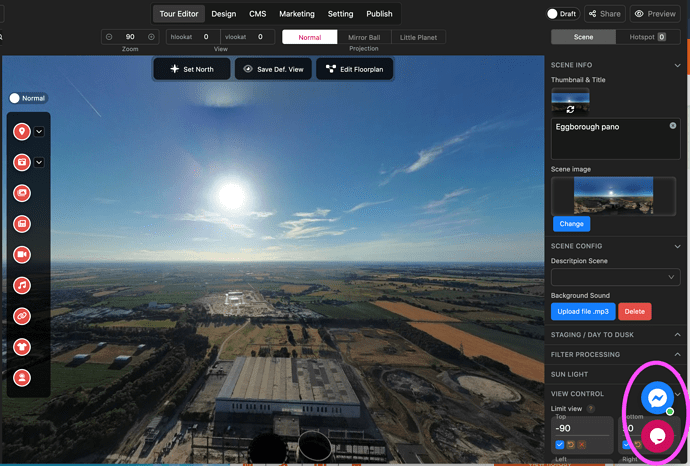Viewport: 690px width, 466px height.
Task: Open the Marketing menu tab
Action: [x=296, y=14]
